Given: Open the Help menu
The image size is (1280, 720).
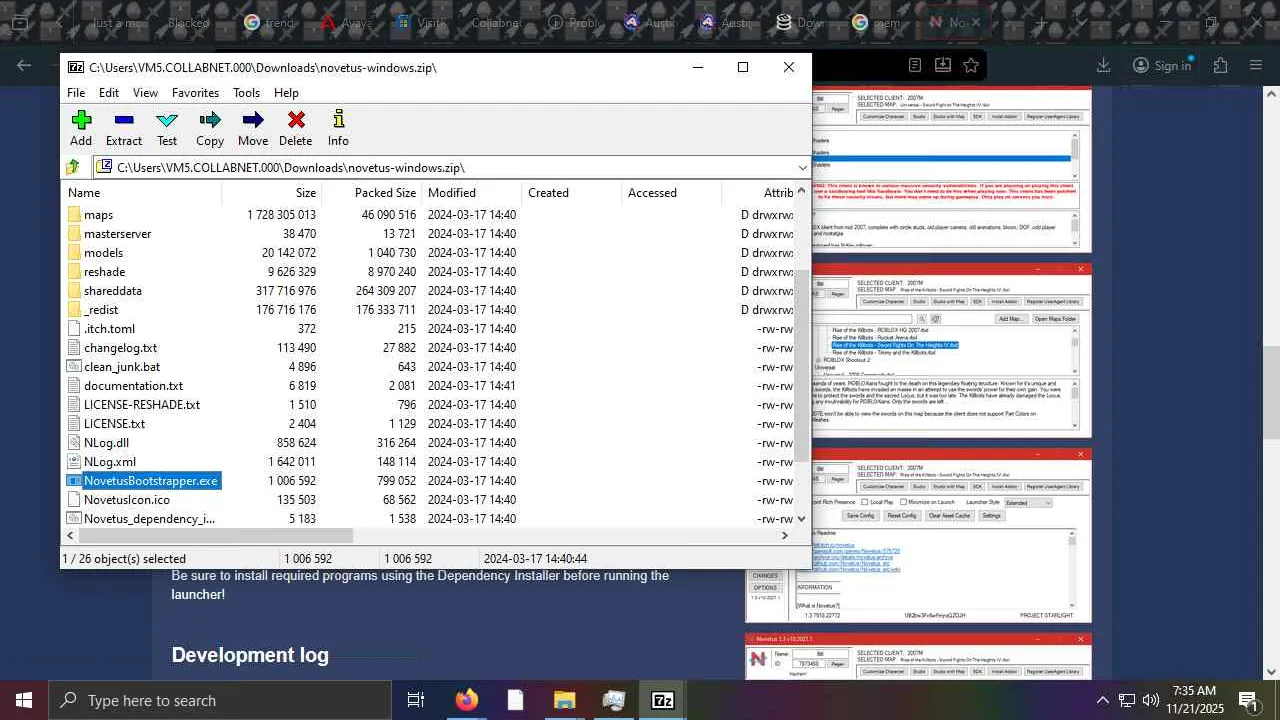Looking at the screenshot, I should 286,93.
